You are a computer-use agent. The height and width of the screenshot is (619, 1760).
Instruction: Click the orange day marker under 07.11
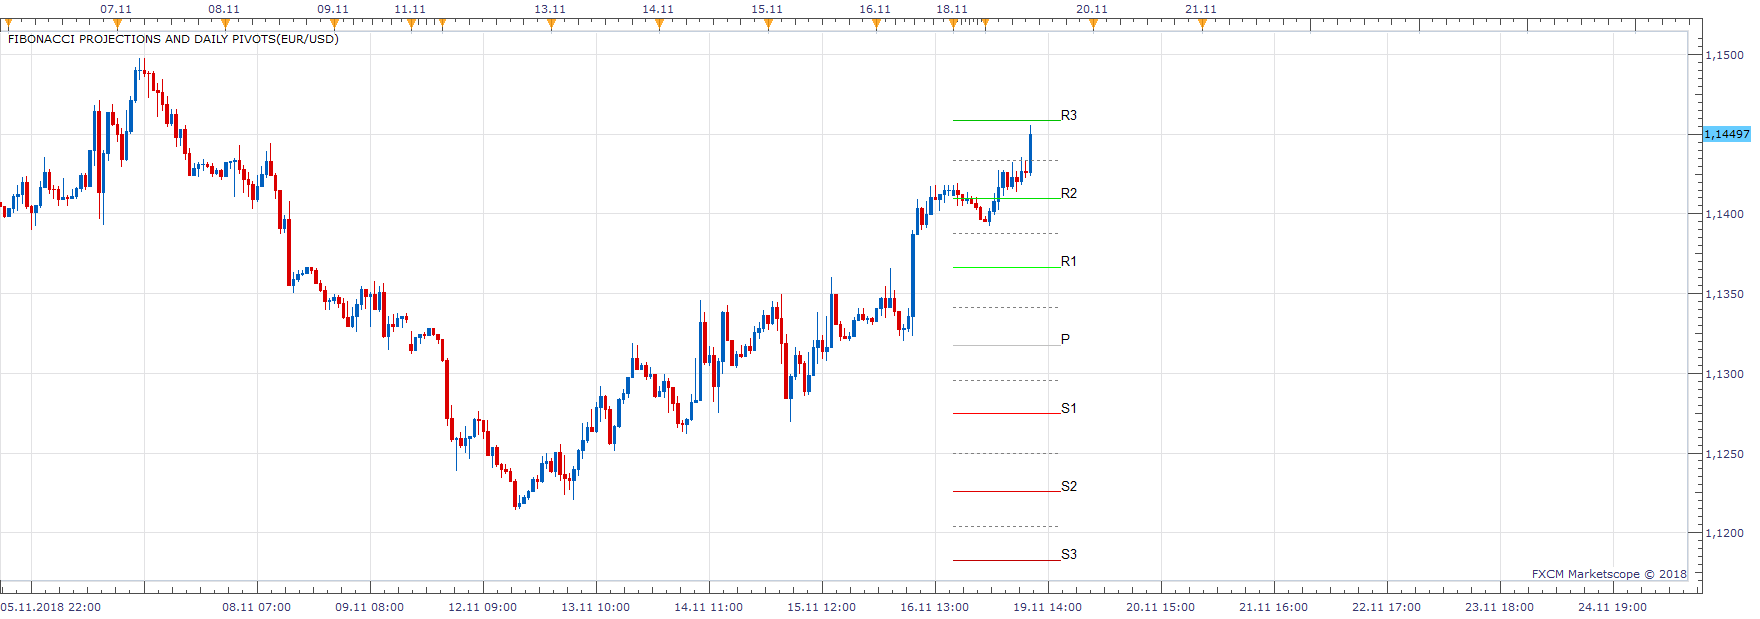point(117,25)
